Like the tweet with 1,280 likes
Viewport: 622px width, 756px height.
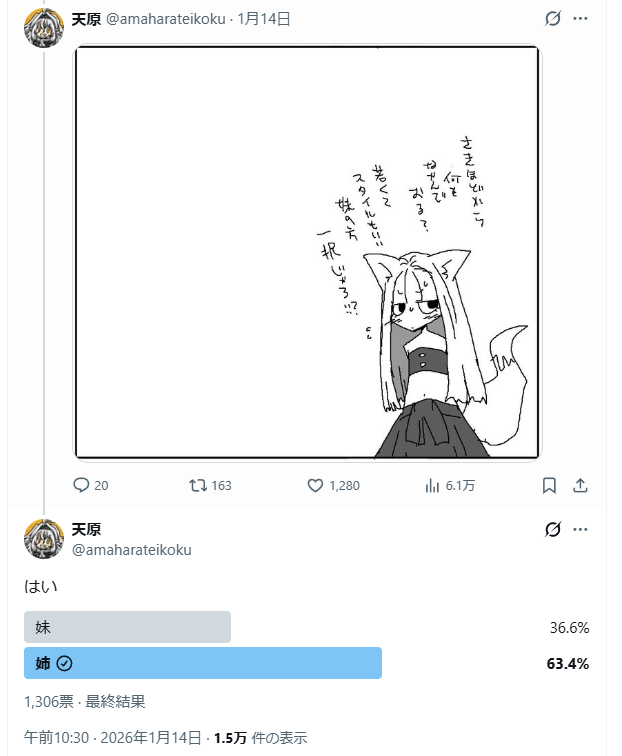click(315, 485)
